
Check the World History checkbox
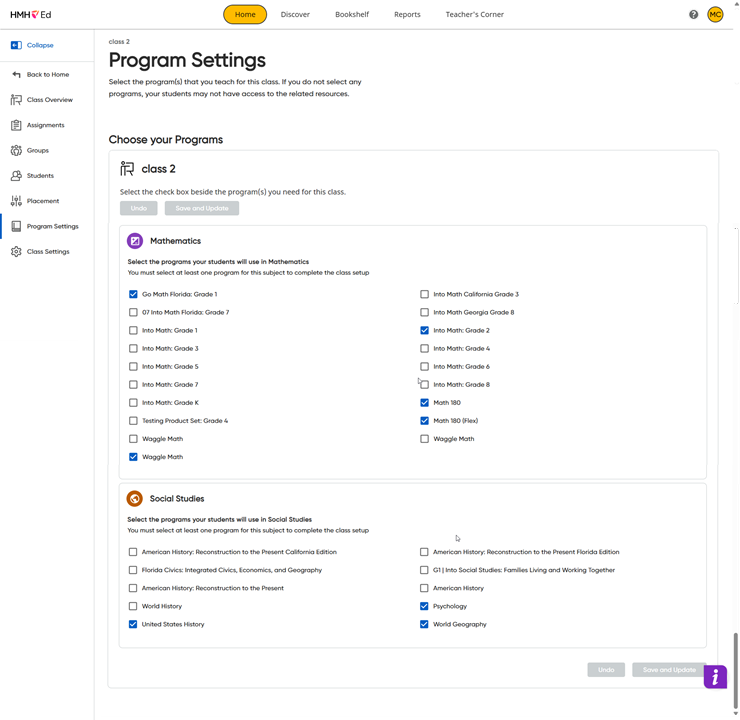click(x=133, y=606)
